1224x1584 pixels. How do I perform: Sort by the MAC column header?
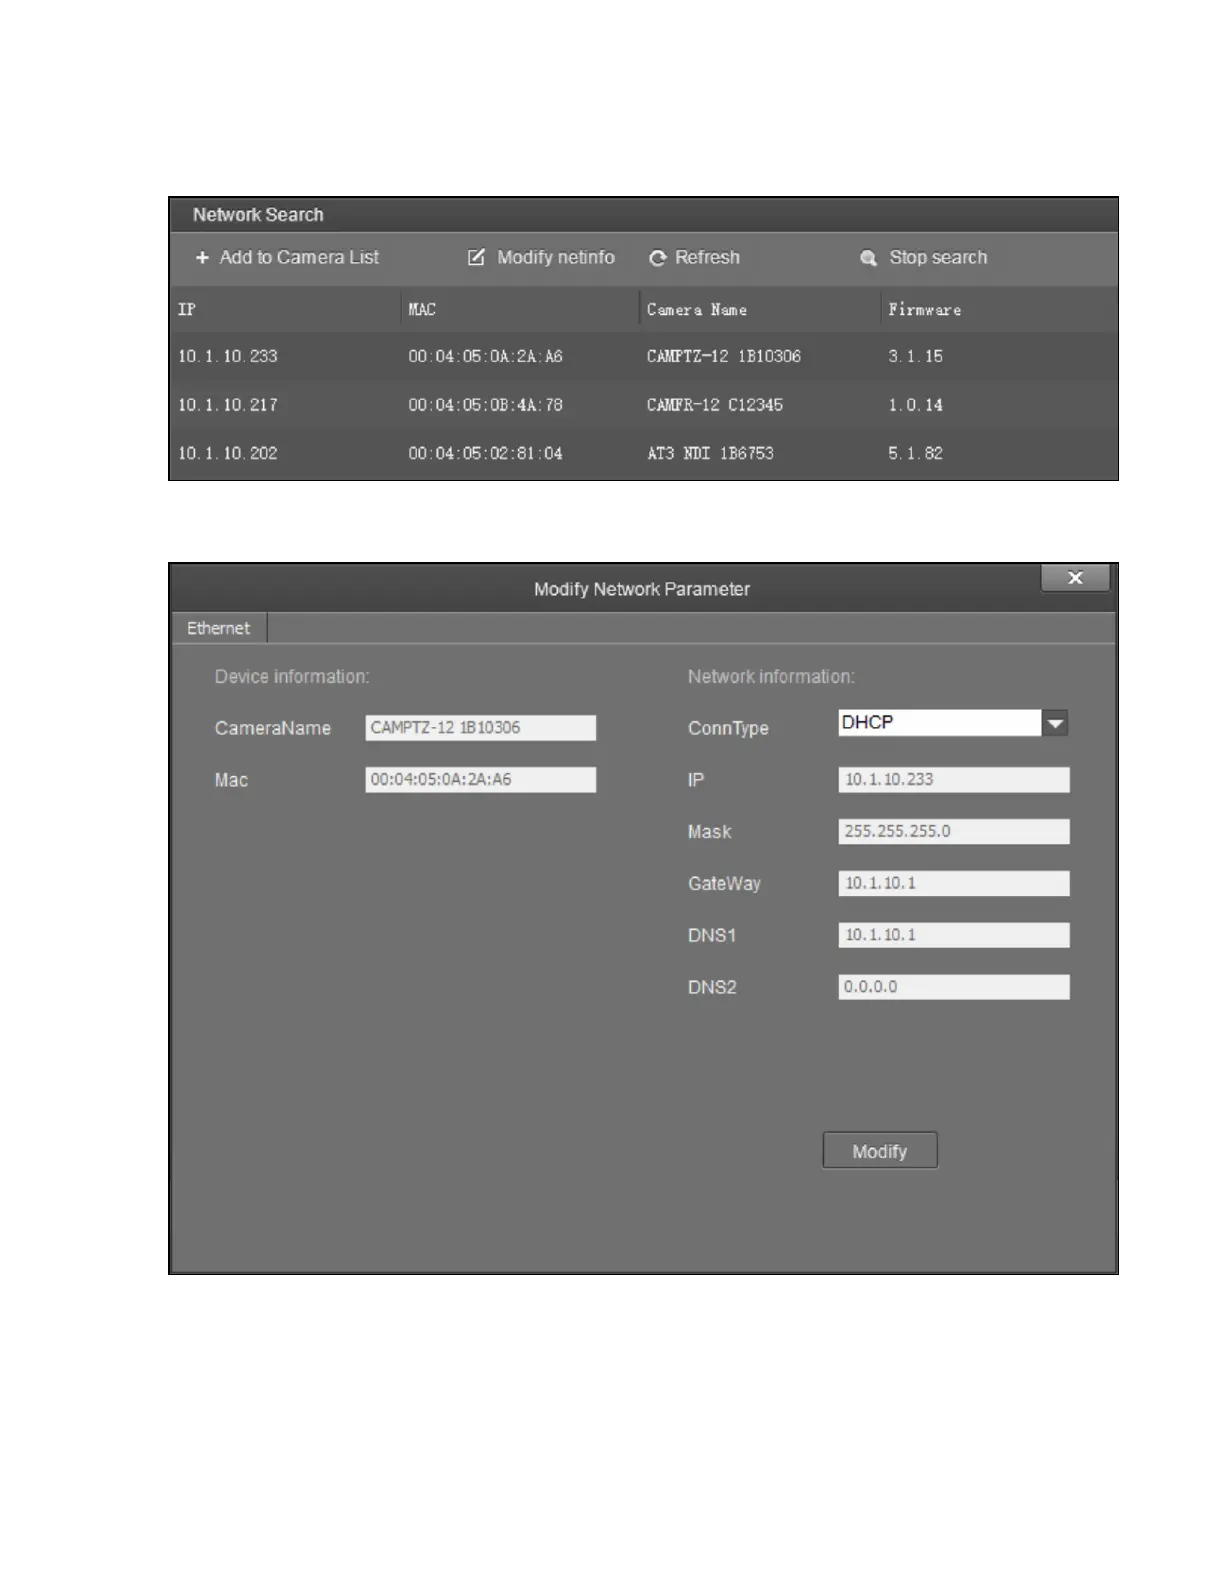pos(422,309)
